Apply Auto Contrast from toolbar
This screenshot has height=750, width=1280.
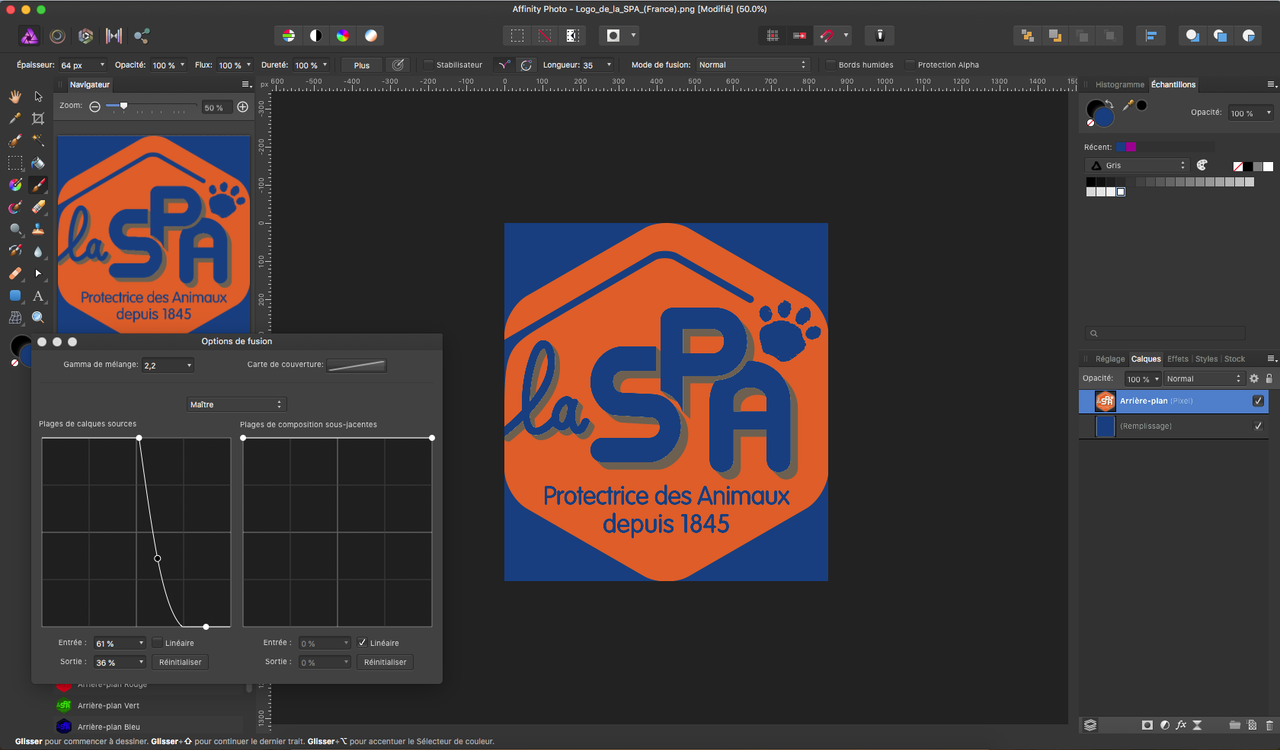316,36
